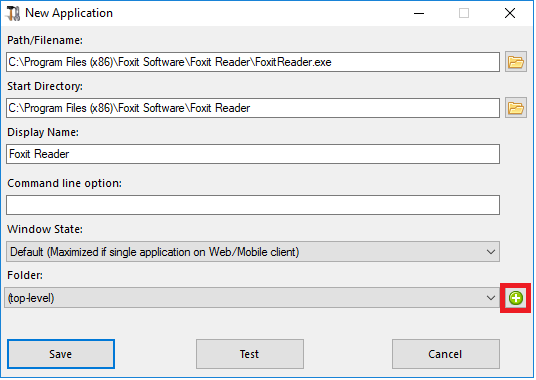Minimize the New Application window
This screenshot has height=380, width=536.
pos(419,13)
